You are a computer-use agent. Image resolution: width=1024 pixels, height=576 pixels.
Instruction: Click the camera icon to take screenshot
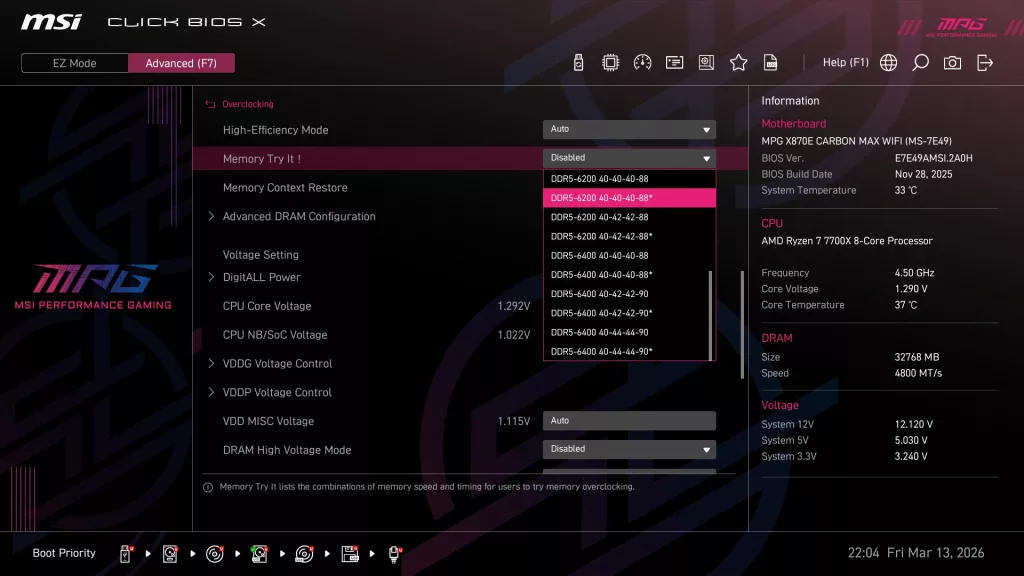tap(952, 62)
